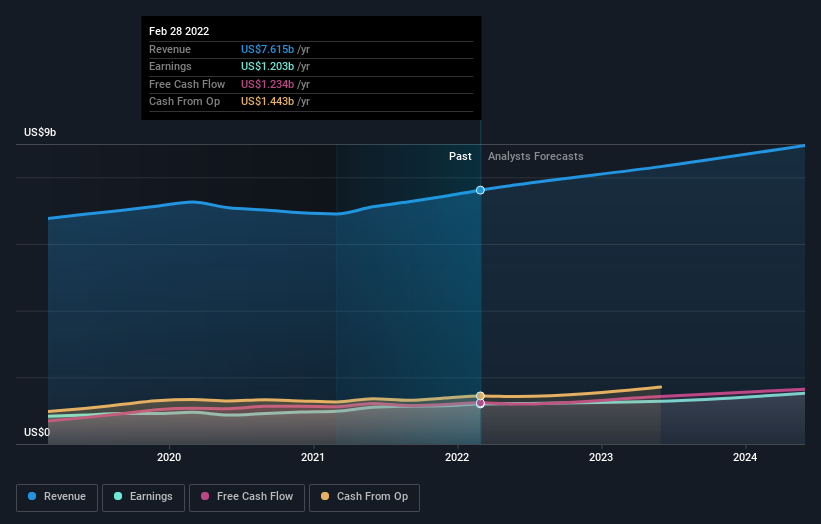Select the Revenue data point on the line
This screenshot has width=821, height=524.
[480, 190]
